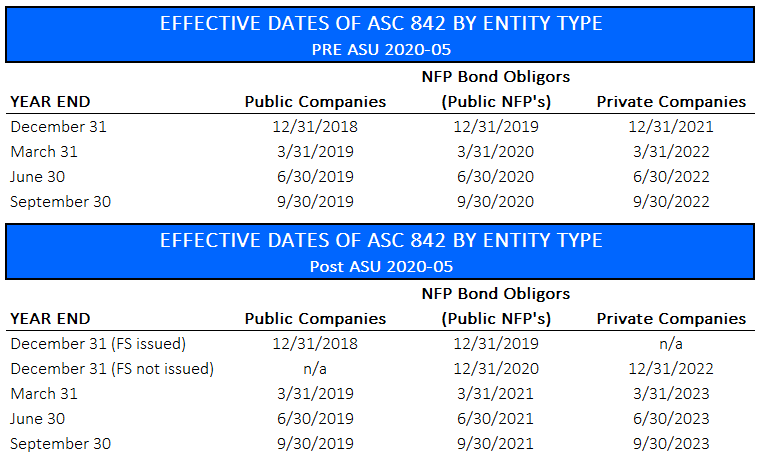Click the "Post ASU 2020-05" subtitle banner

(379, 266)
